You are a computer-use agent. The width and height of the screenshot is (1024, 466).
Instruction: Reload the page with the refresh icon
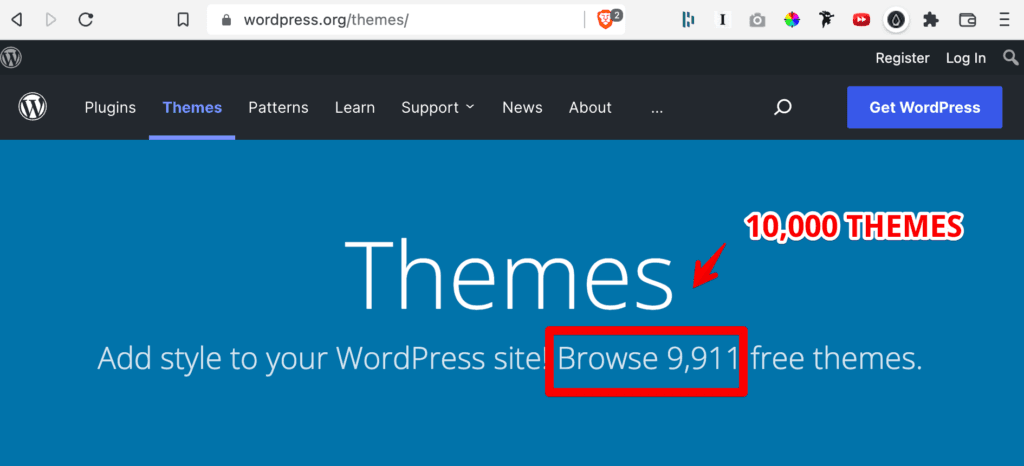(86, 20)
